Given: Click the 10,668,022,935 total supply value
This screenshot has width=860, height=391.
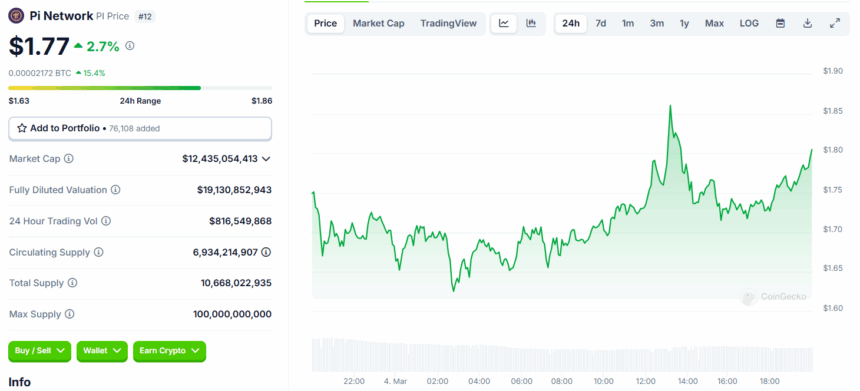Looking at the screenshot, I should coord(236,284).
